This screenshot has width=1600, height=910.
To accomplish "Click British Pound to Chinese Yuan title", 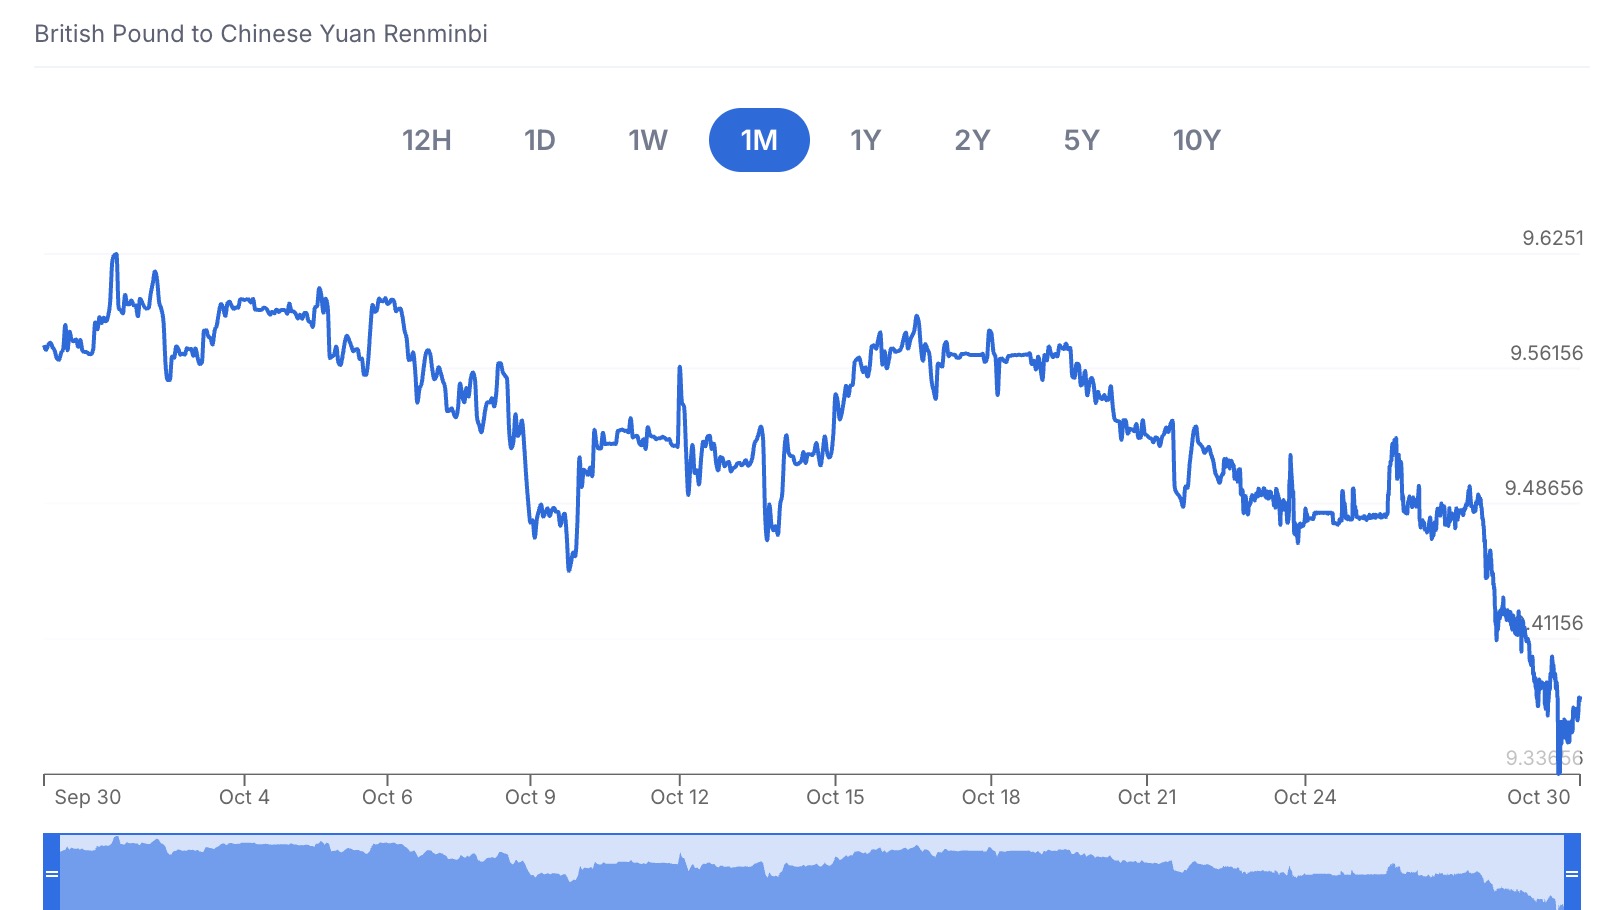I will point(261,34).
